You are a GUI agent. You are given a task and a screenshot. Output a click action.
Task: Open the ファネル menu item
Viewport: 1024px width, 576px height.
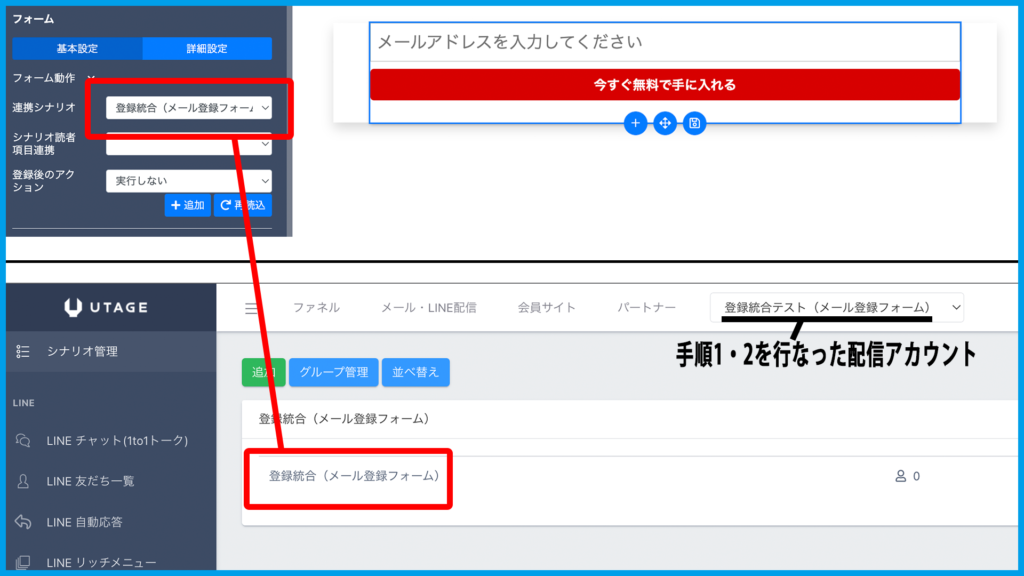click(316, 308)
